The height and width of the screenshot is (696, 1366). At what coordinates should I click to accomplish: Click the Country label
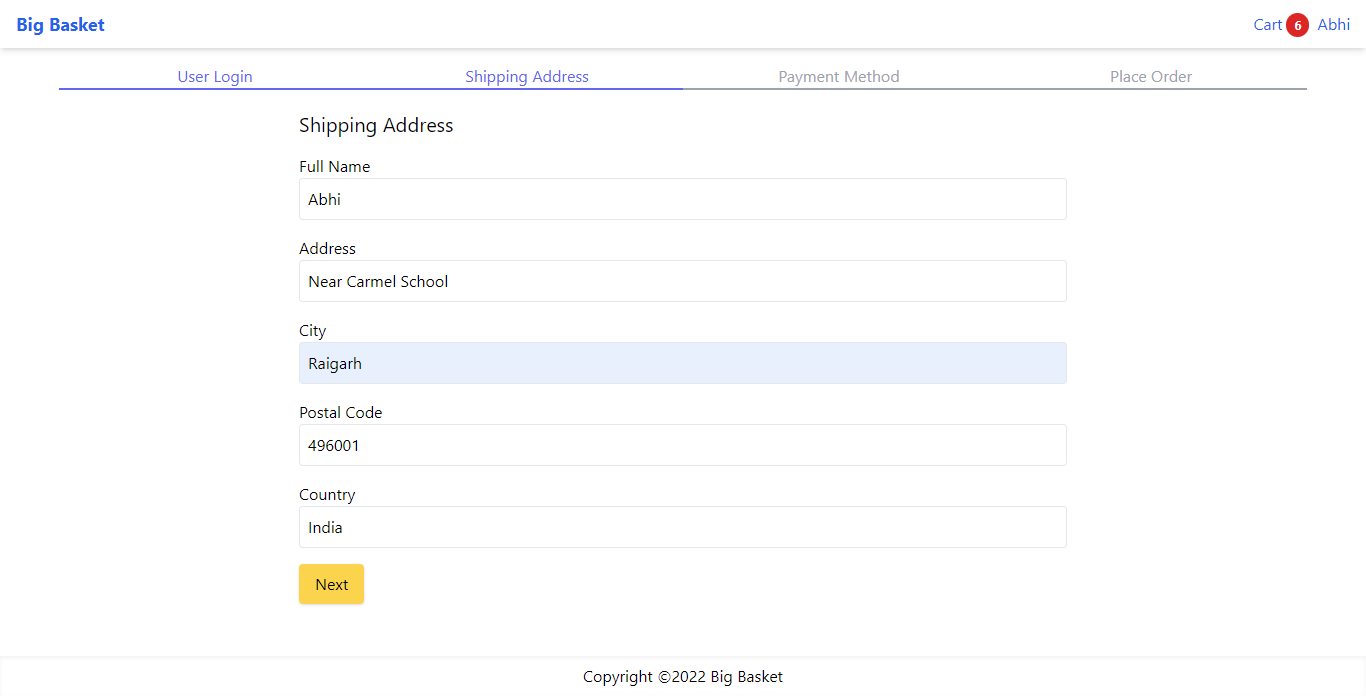coord(327,495)
